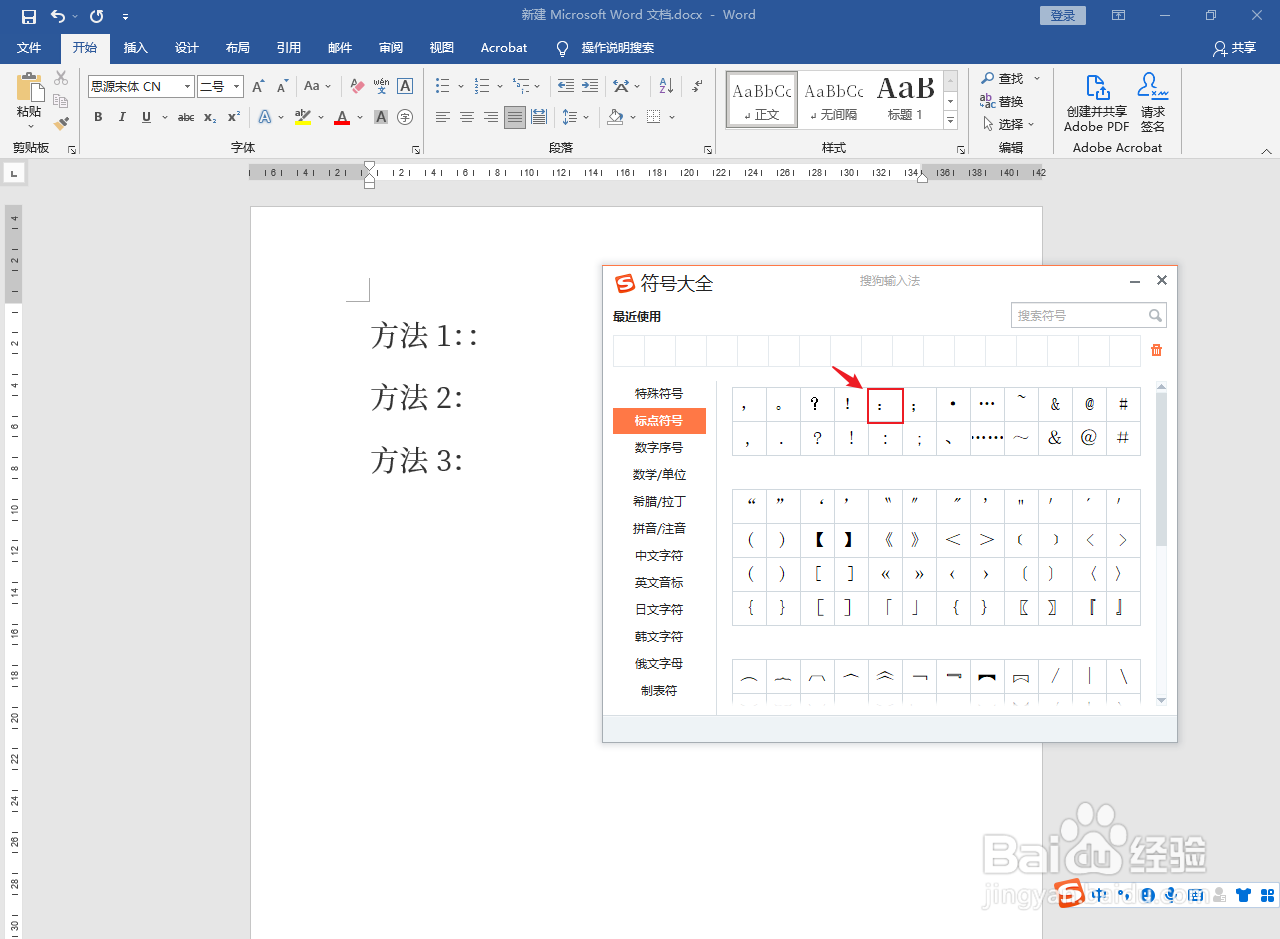Switch to the 插入 ribbon tab

[x=135, y=48]
